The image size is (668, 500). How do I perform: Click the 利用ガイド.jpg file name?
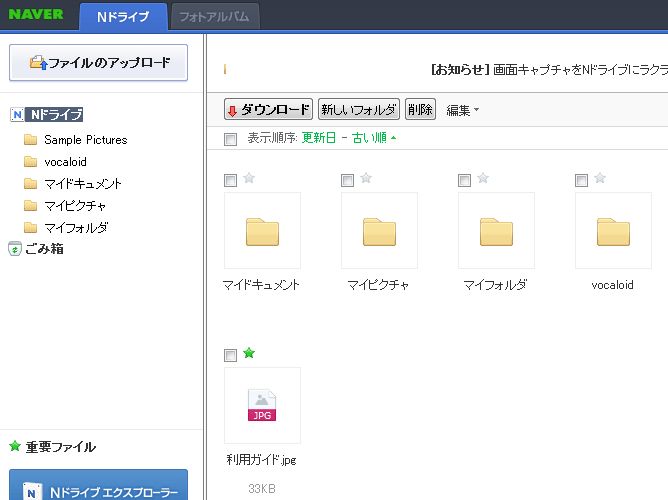tap(262, 460)
